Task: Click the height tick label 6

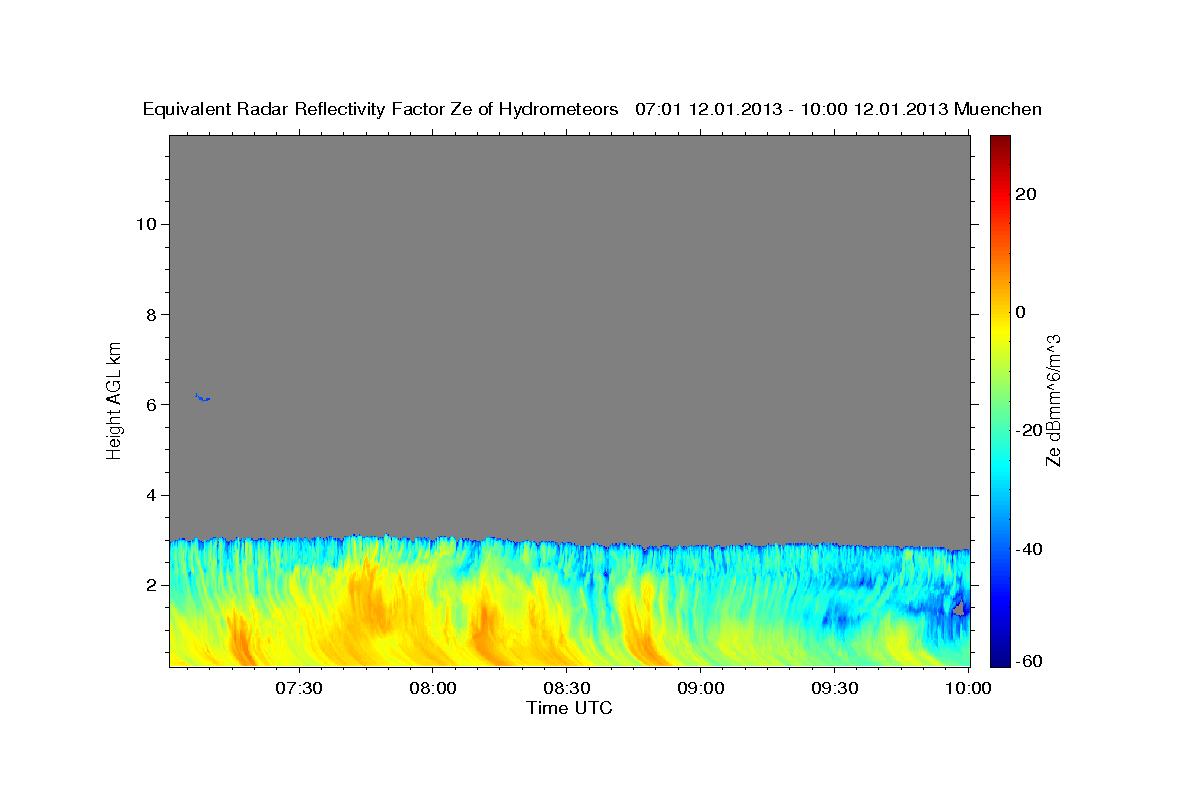Action: pos(150,405)
